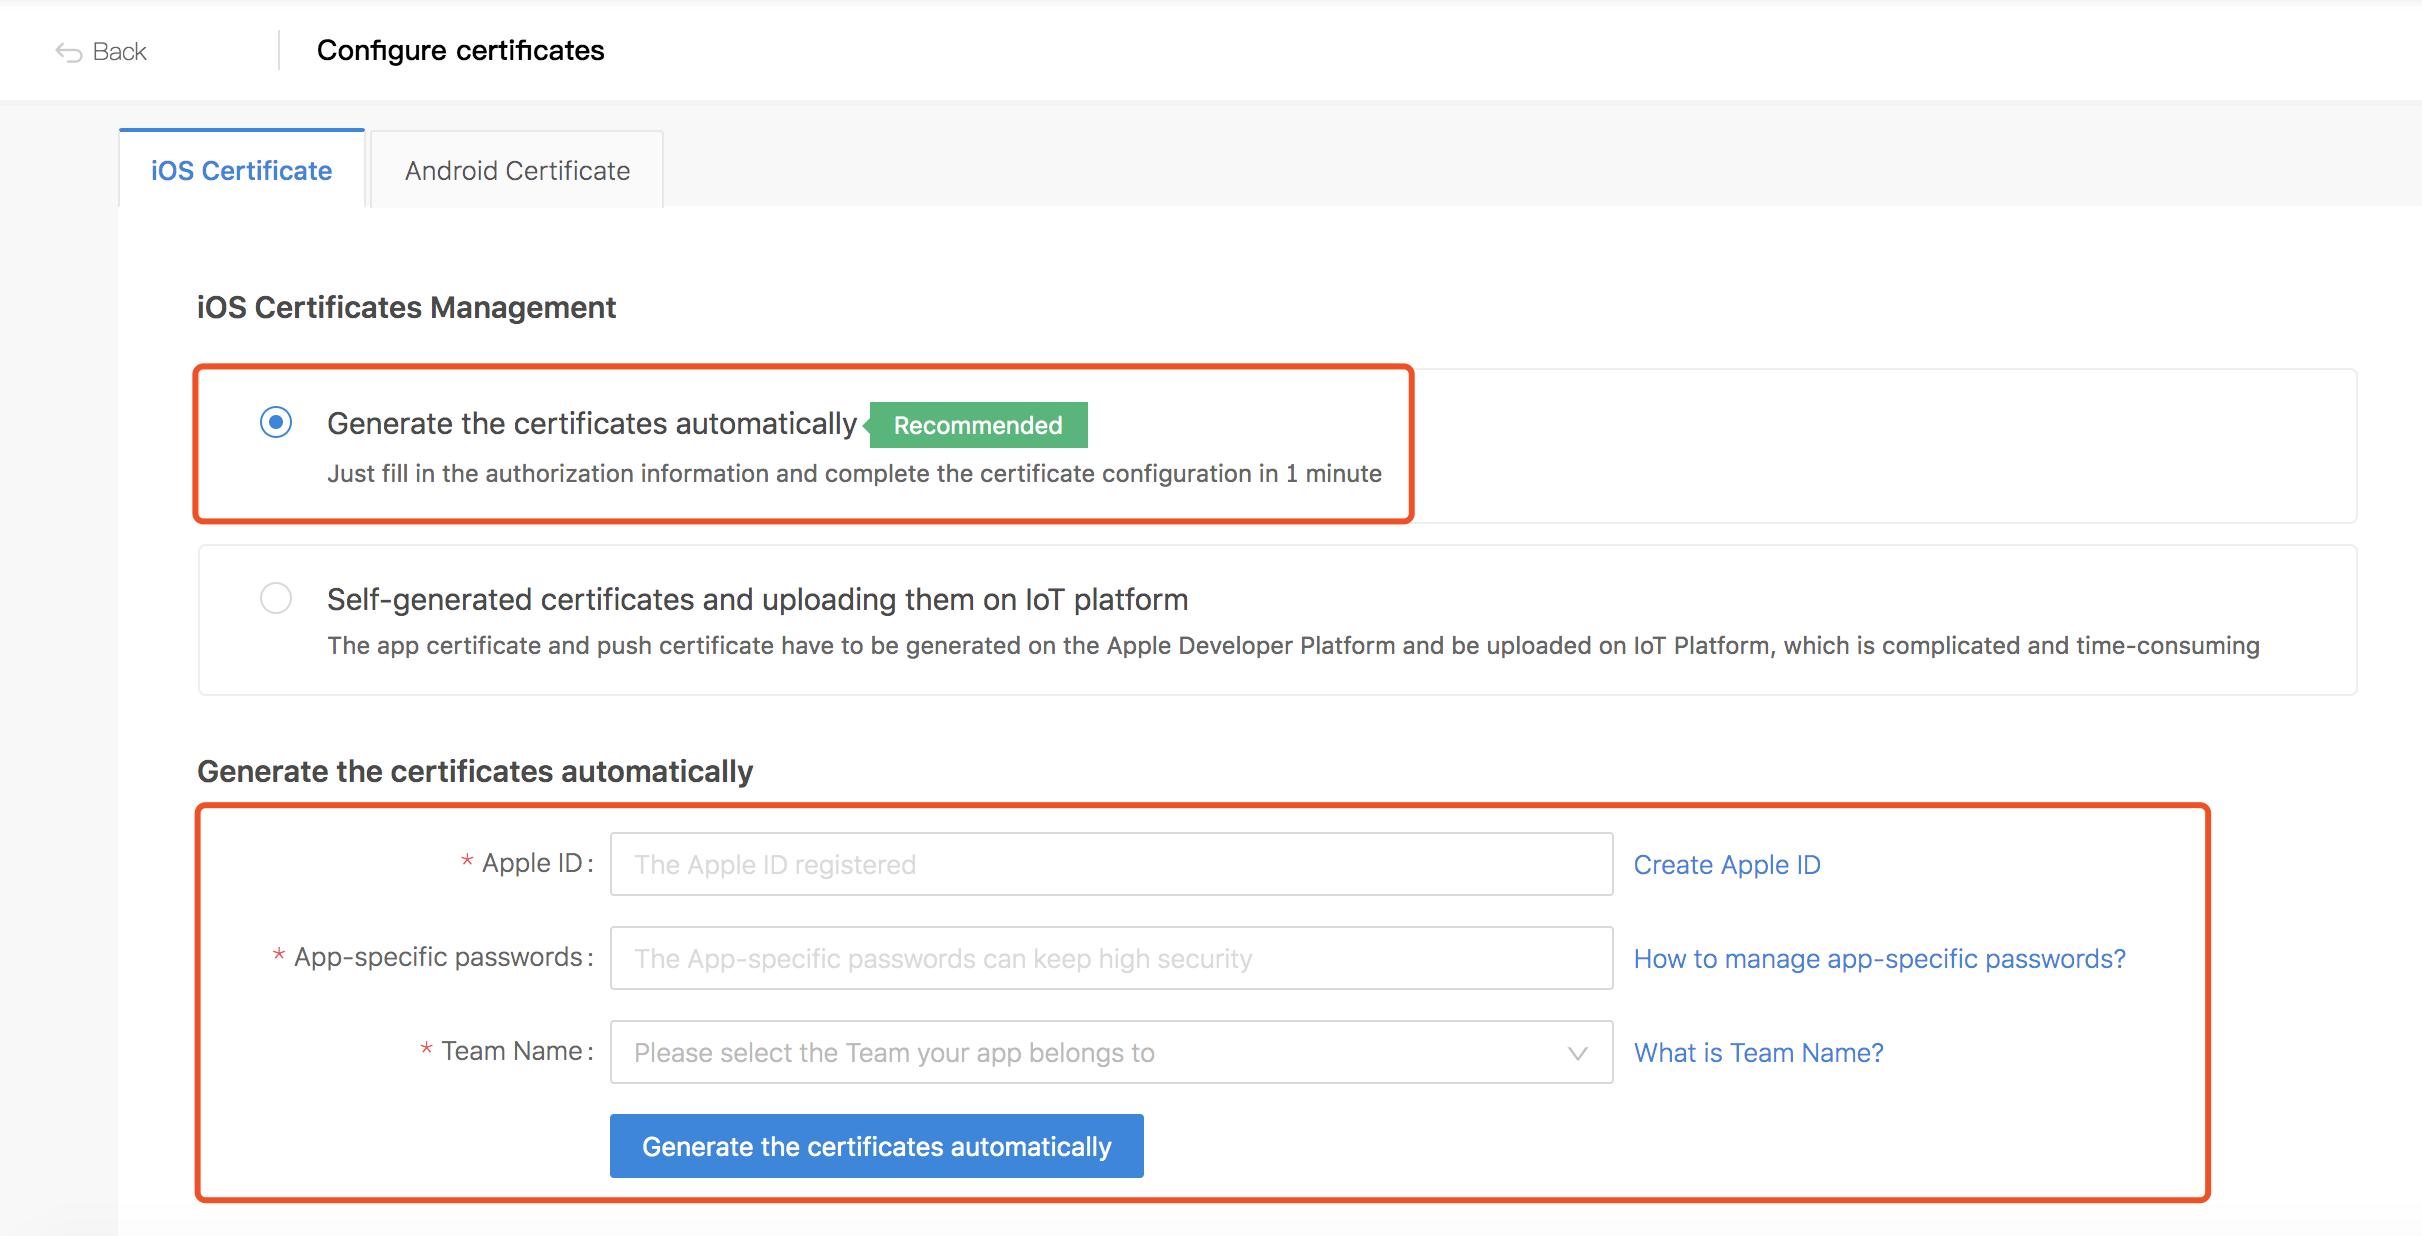
Task: Click the 'Generate the certificates automatically' option title
Action: pyautogui.click(x=591, y=424)
